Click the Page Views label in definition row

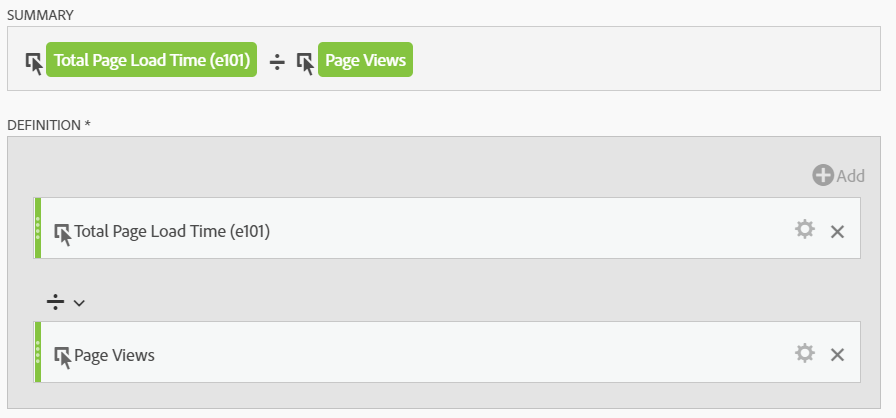[114, 355]
